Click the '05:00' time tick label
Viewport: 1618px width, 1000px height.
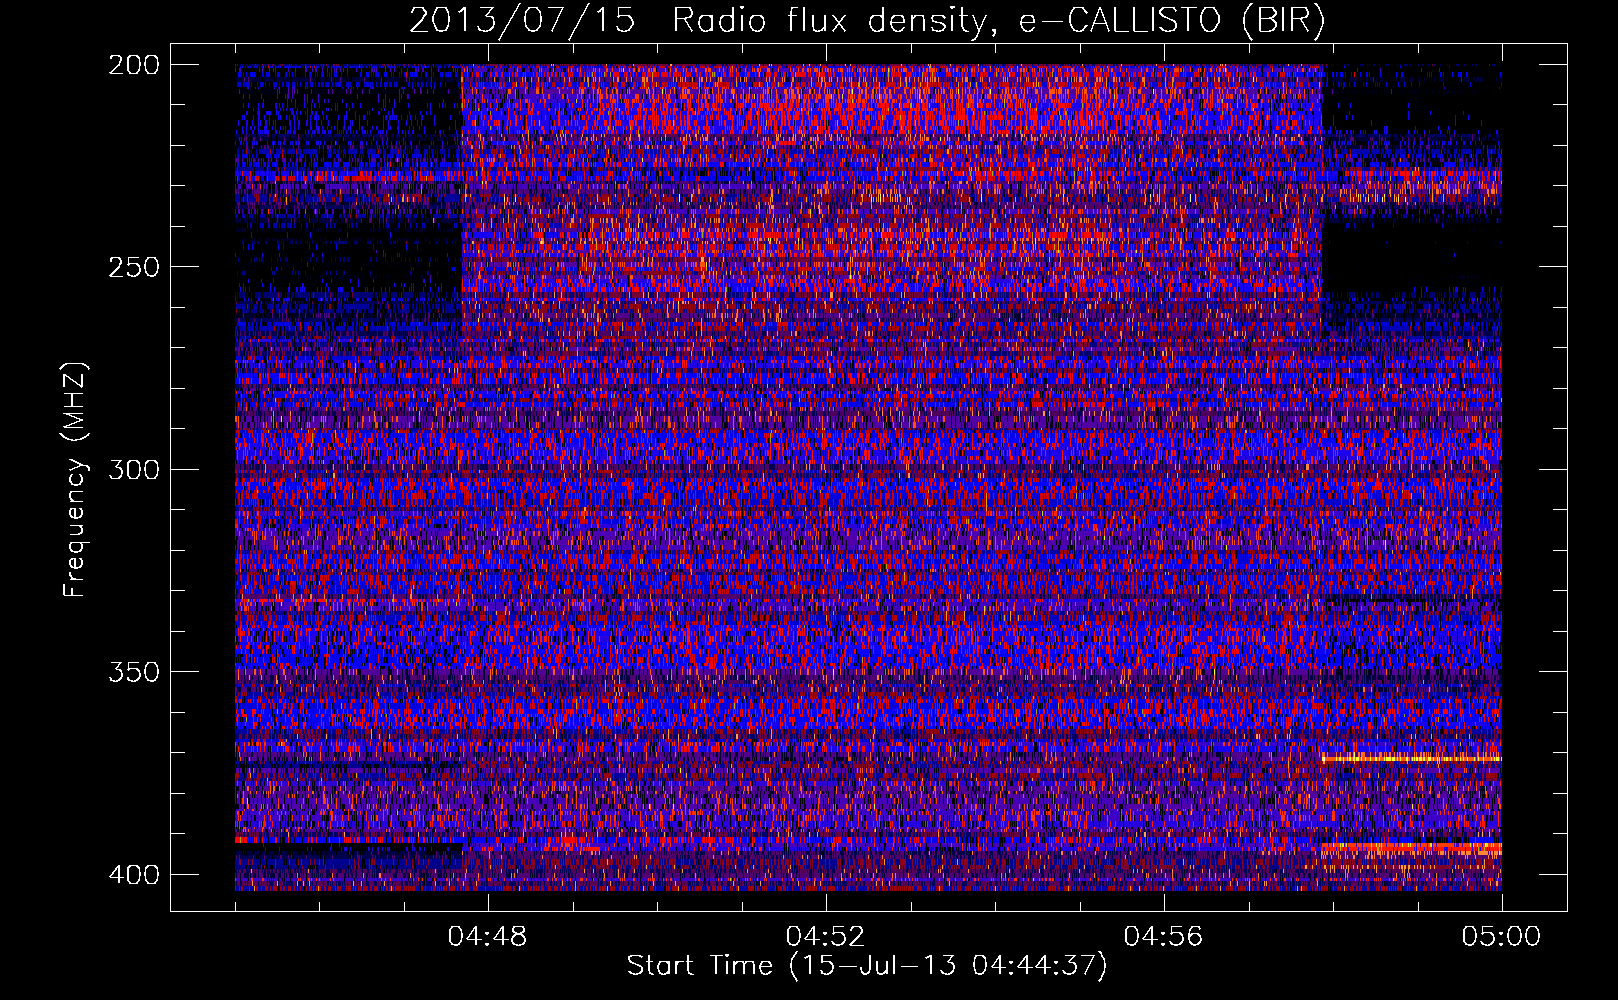[1502, 937]
